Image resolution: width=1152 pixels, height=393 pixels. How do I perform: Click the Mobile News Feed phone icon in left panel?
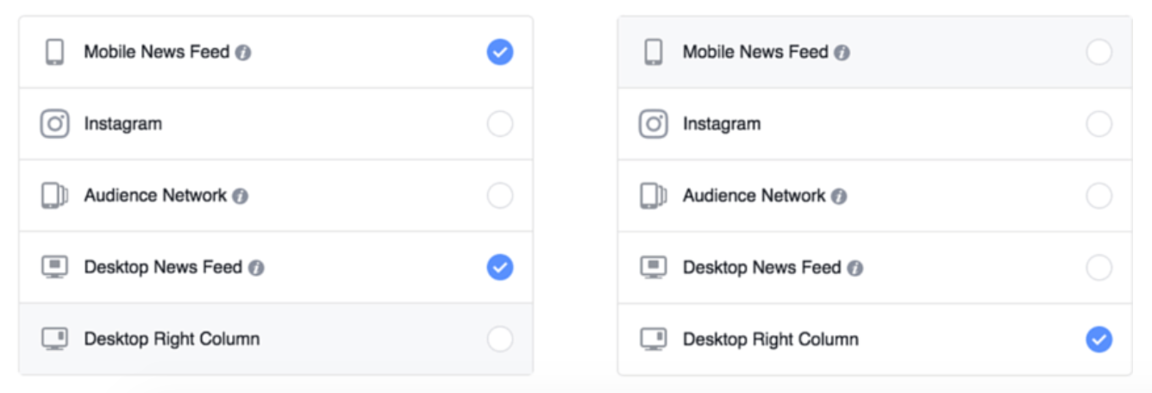click(54, 52)
